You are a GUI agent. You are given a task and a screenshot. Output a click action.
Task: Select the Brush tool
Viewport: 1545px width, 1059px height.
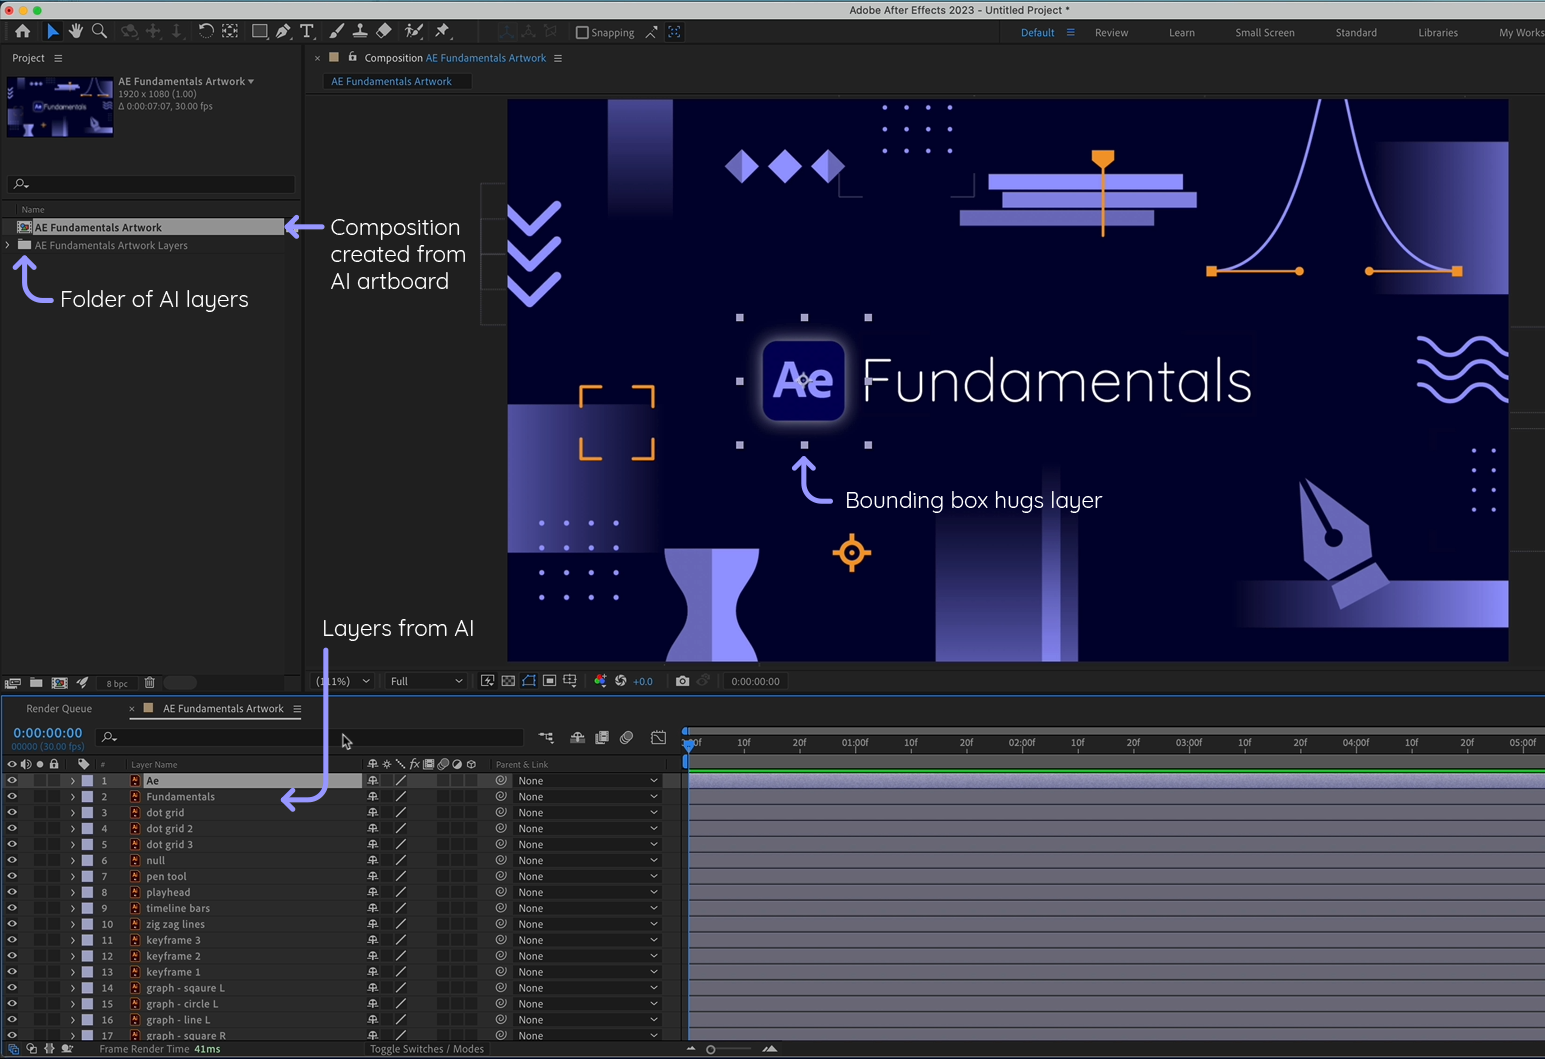(x=335, y=31)
